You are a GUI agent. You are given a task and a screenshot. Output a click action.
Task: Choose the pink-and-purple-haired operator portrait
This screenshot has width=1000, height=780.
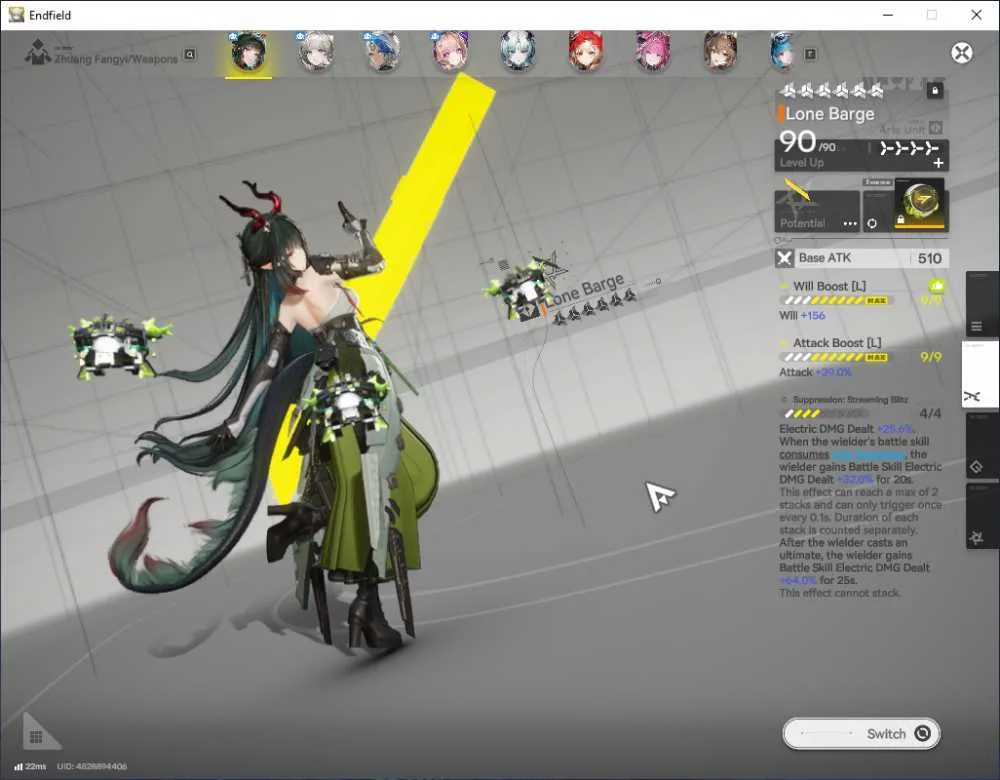[x=452, y=52]
